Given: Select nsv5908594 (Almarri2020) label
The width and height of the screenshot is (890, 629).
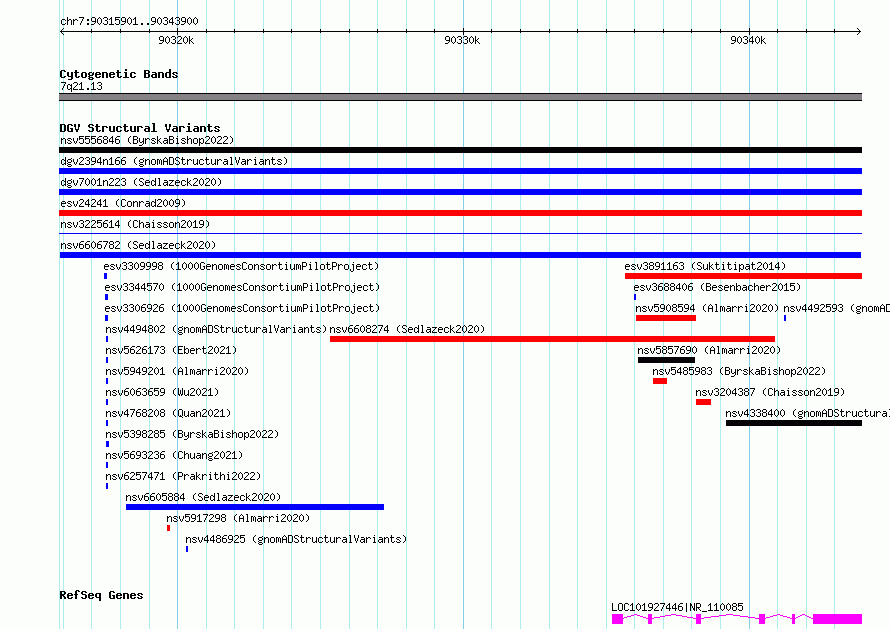Looking at the screenshot, I should [707, 308].
